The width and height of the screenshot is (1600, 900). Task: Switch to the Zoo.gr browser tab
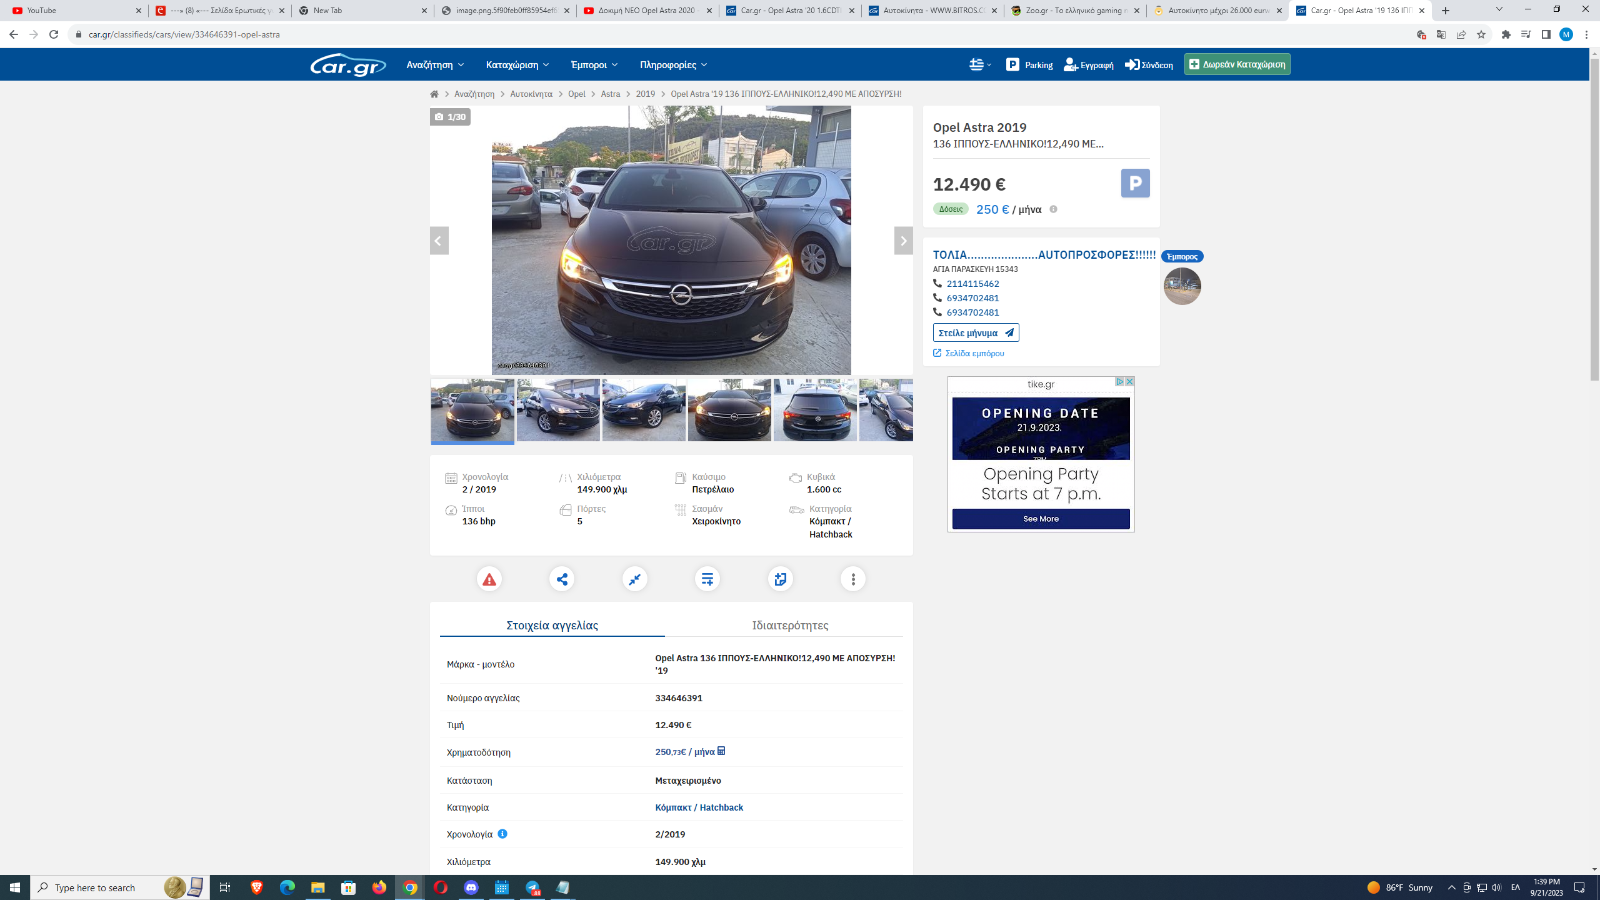pos(1075,10)
